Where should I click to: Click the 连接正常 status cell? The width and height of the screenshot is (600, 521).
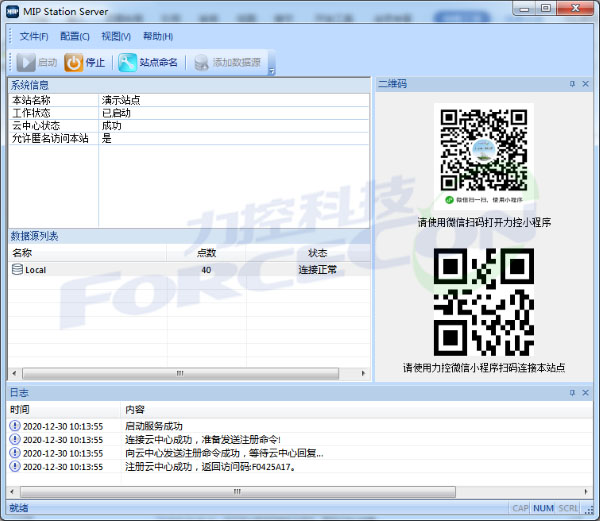[318, 270]
